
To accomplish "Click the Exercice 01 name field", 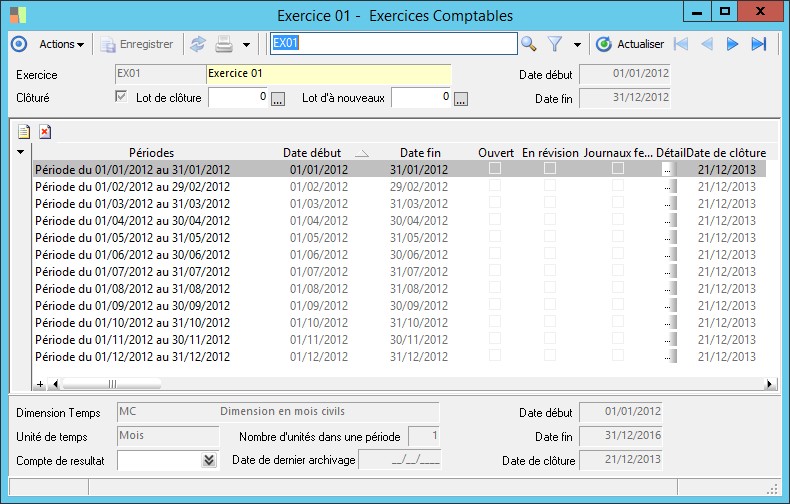I will click(328, 74).
